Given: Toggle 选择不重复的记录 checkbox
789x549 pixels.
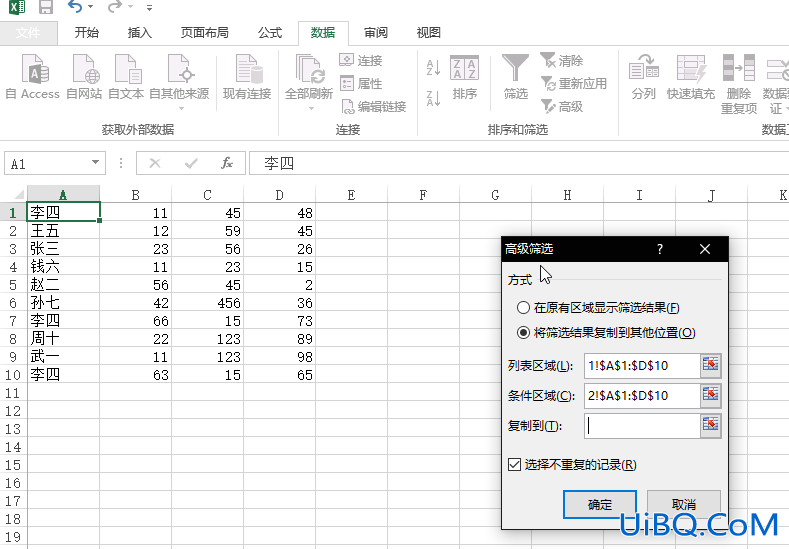Looking at the screenshot, I should click(514, 464).
